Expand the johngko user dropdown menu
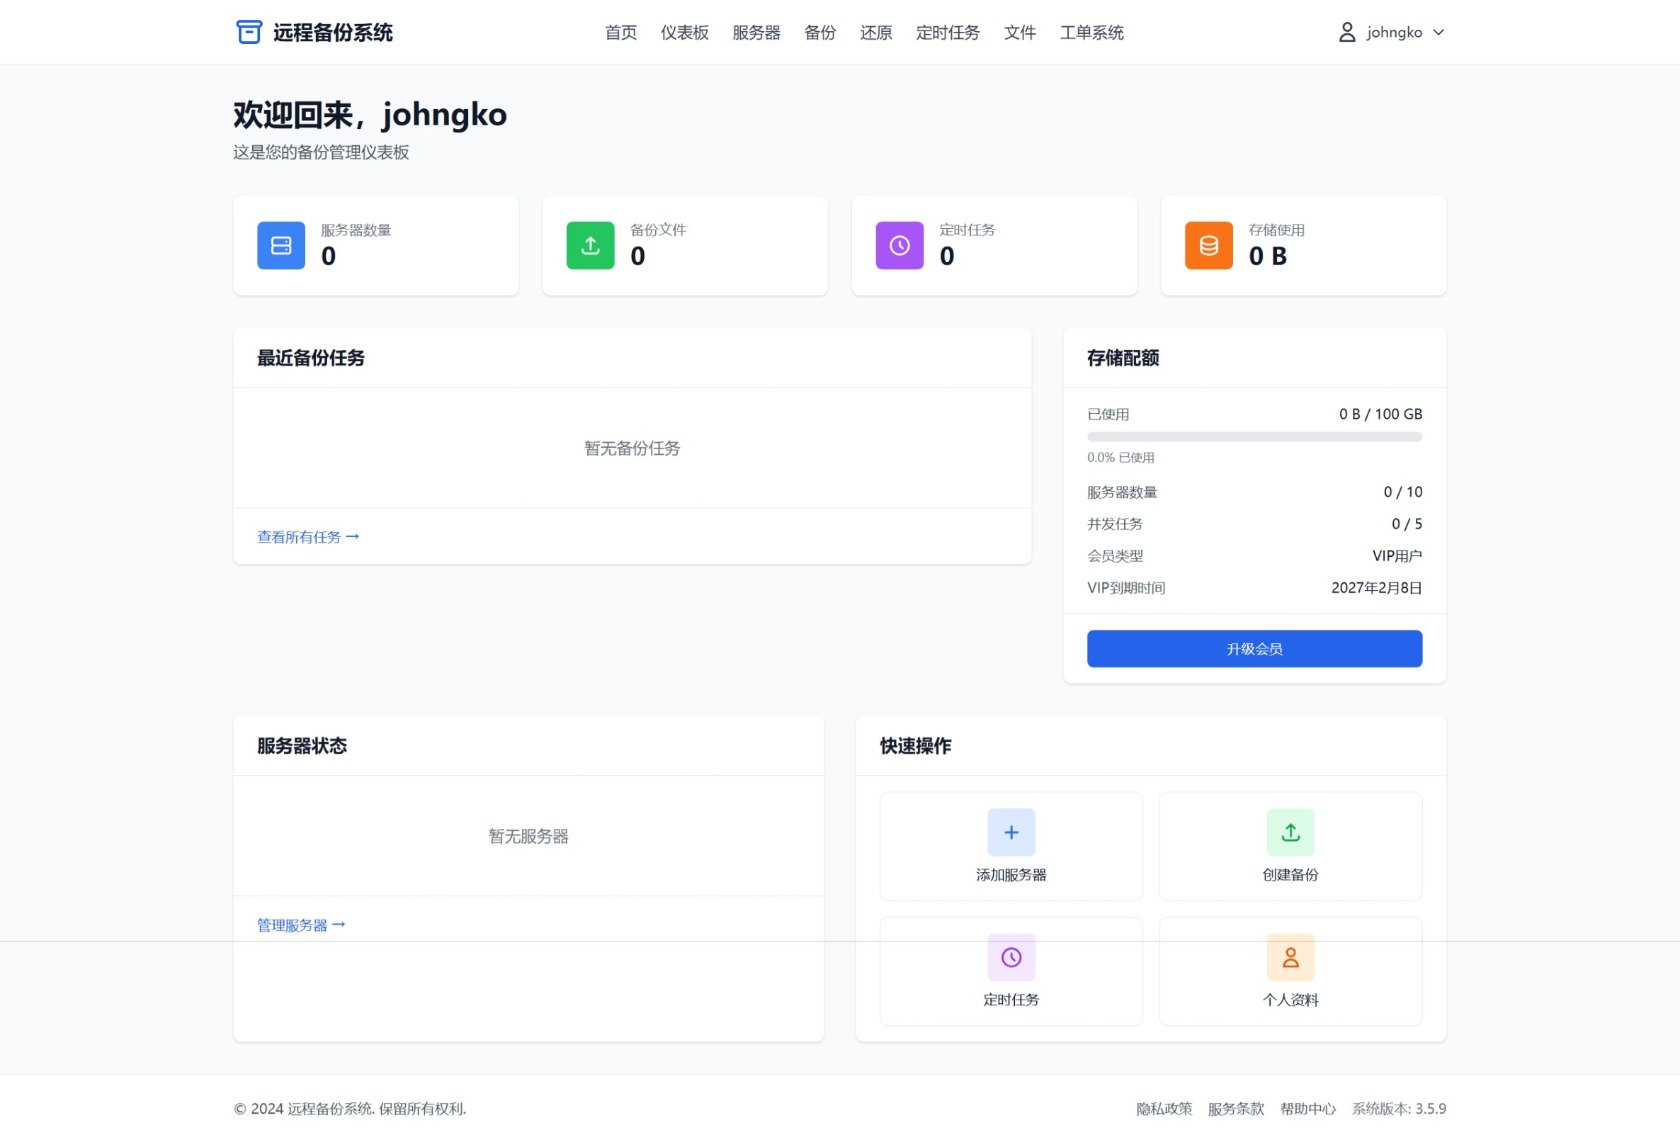Viewport: 1680px width, 1142px height. 1392,32
